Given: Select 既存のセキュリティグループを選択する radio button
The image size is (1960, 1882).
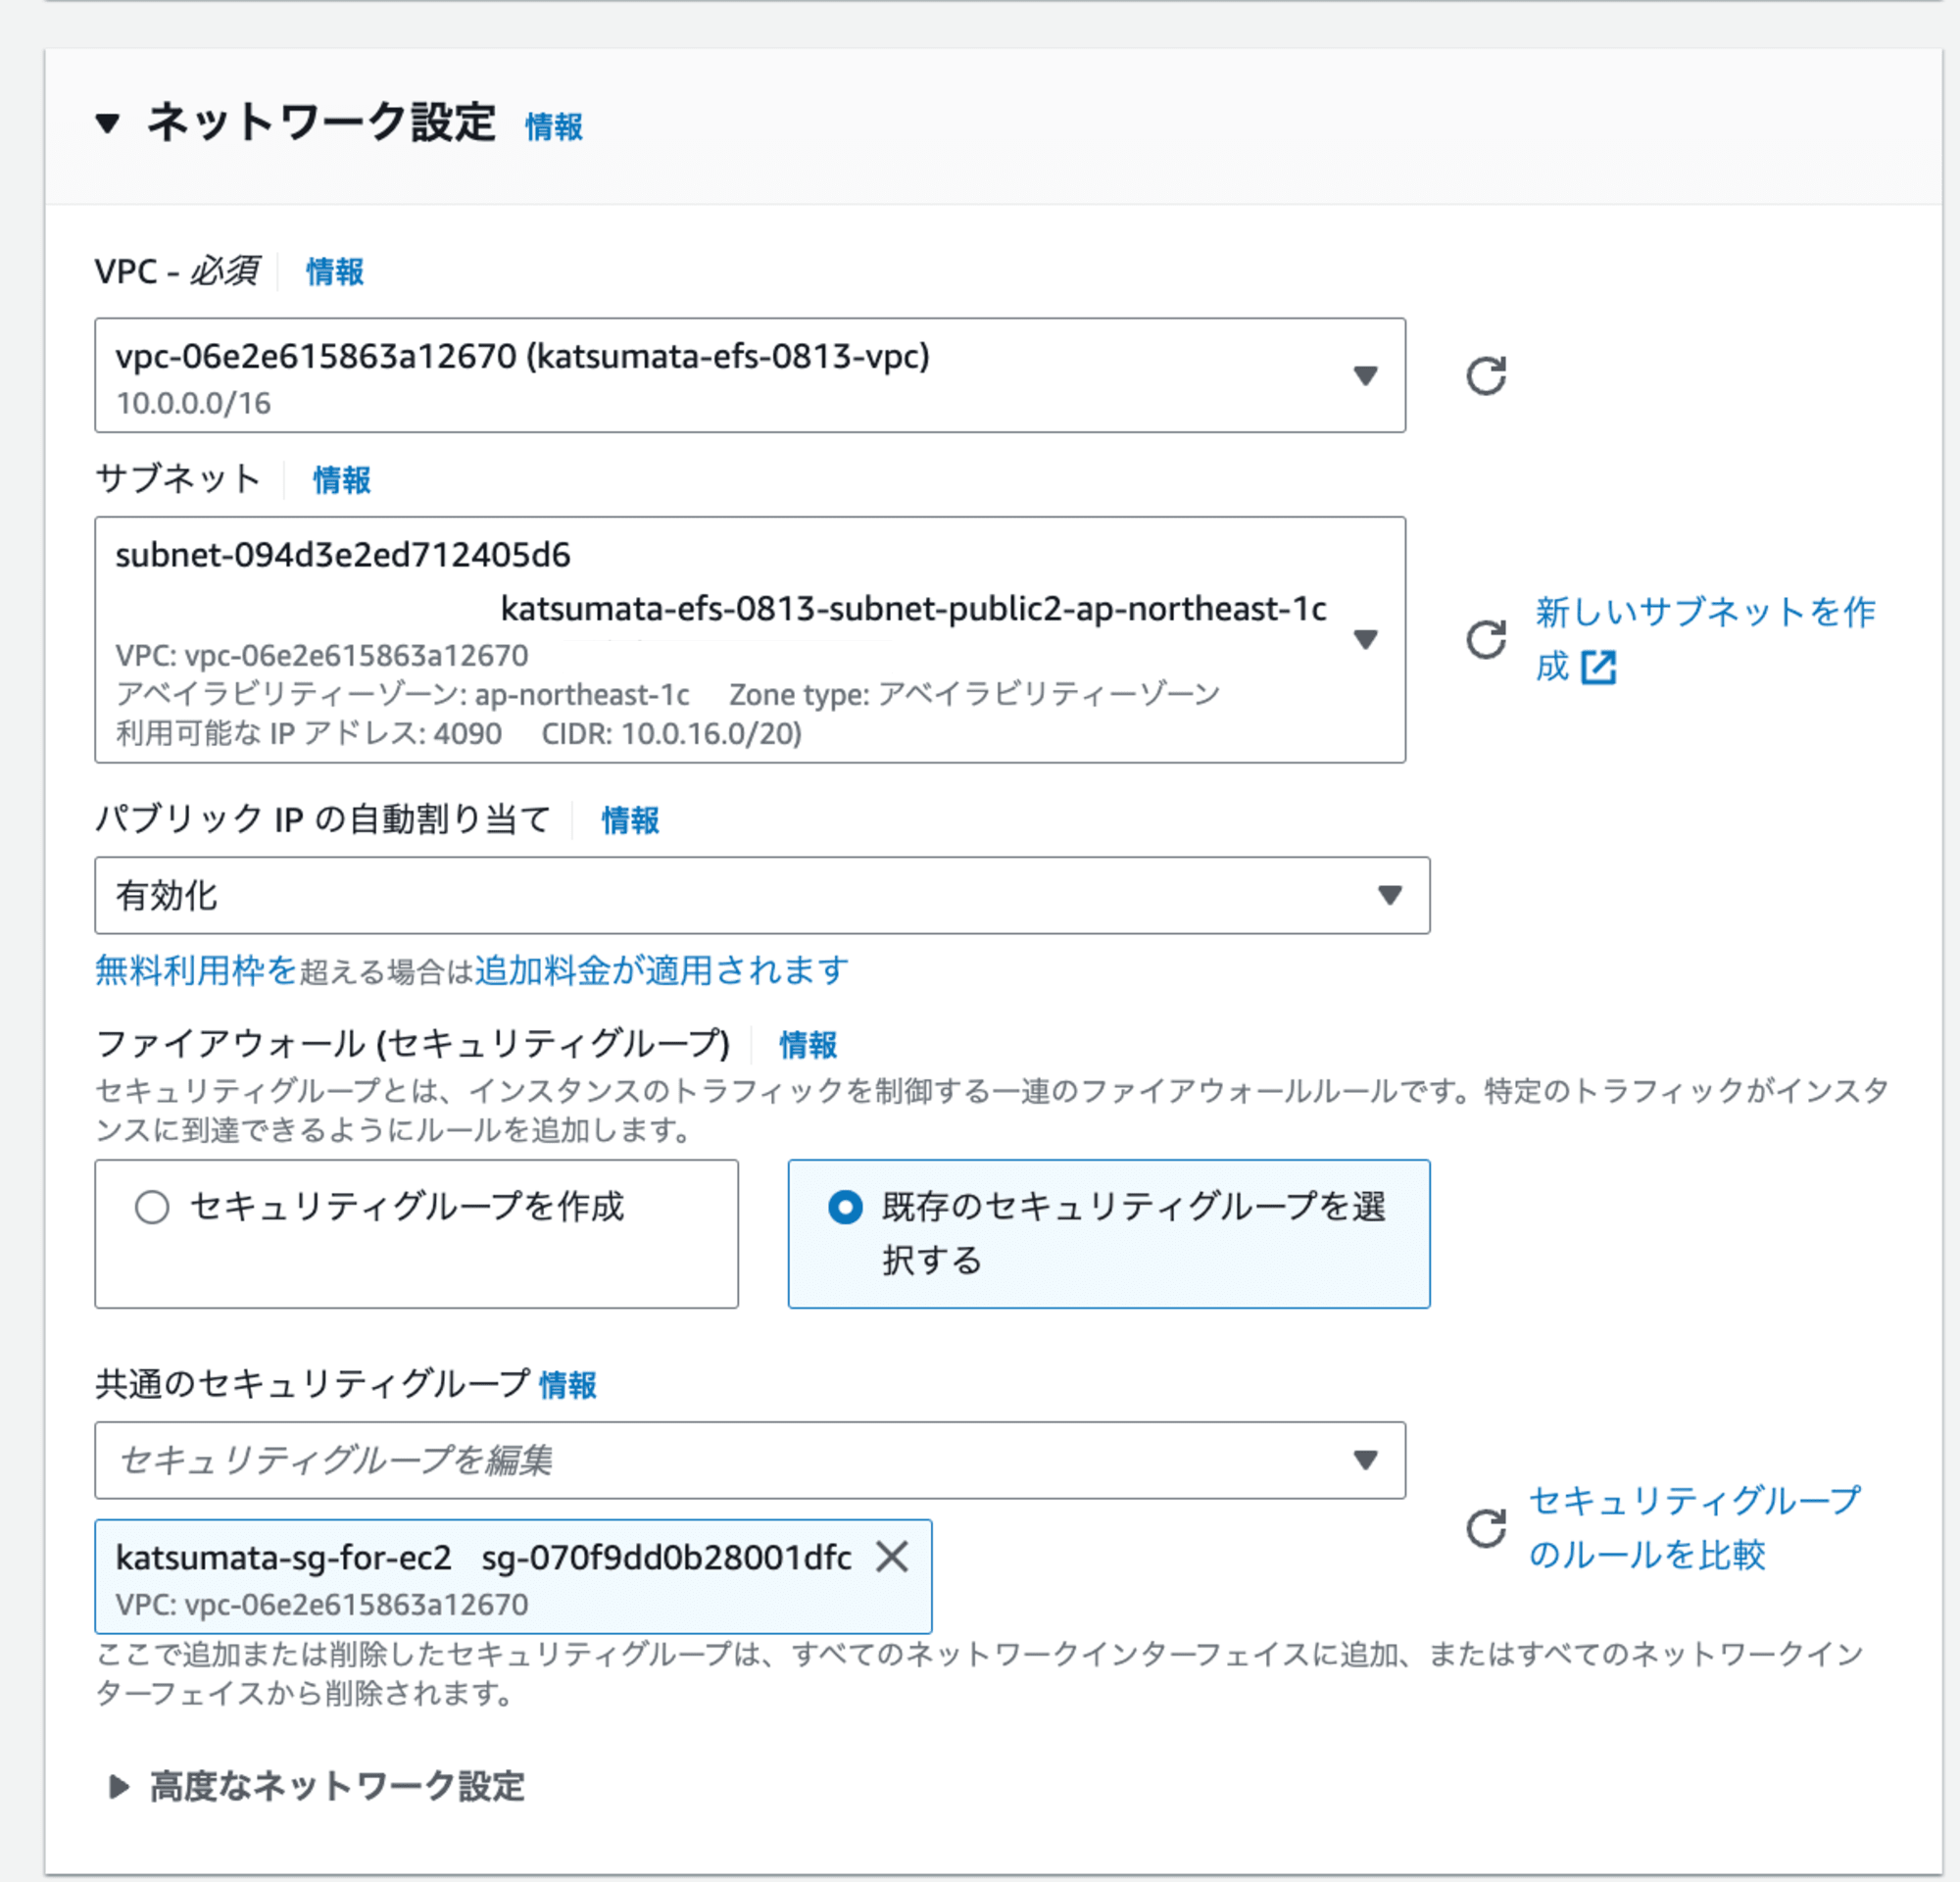Looking at the screenshot, I should click(845, 1207).
